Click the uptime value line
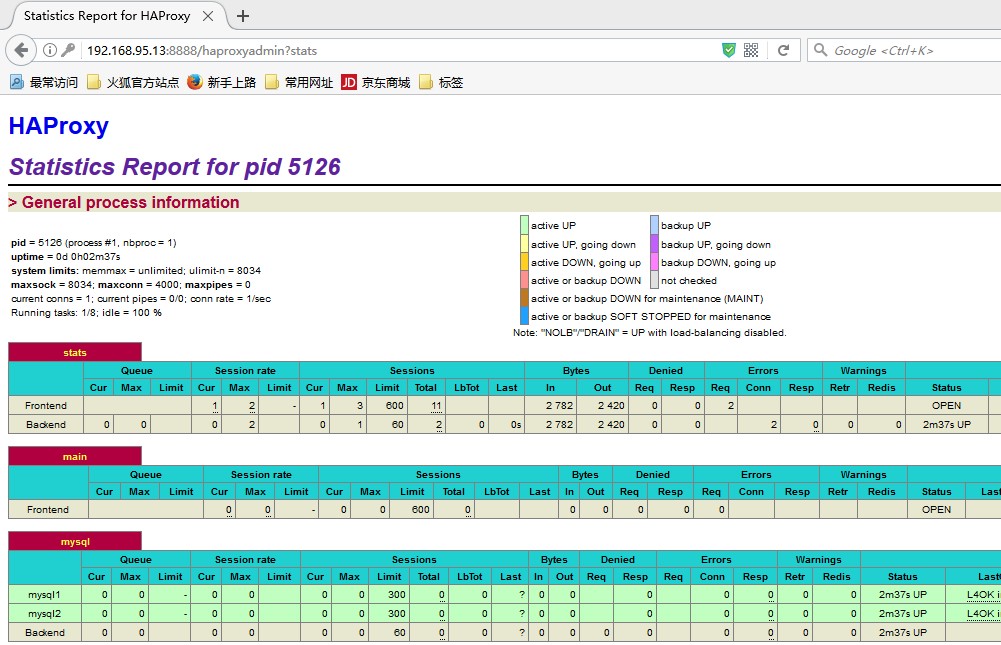The width and height of the screenshot is (1001, 645). coord(66,257)
